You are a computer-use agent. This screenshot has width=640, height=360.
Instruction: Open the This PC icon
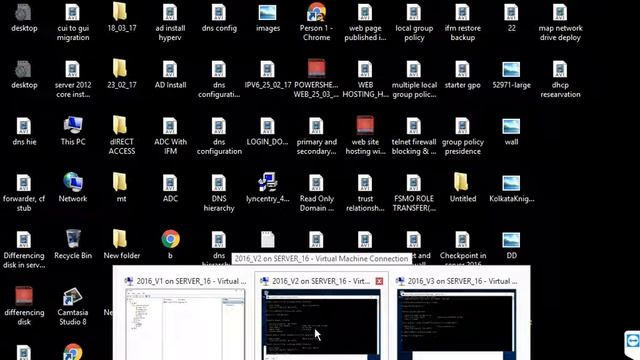73,126
